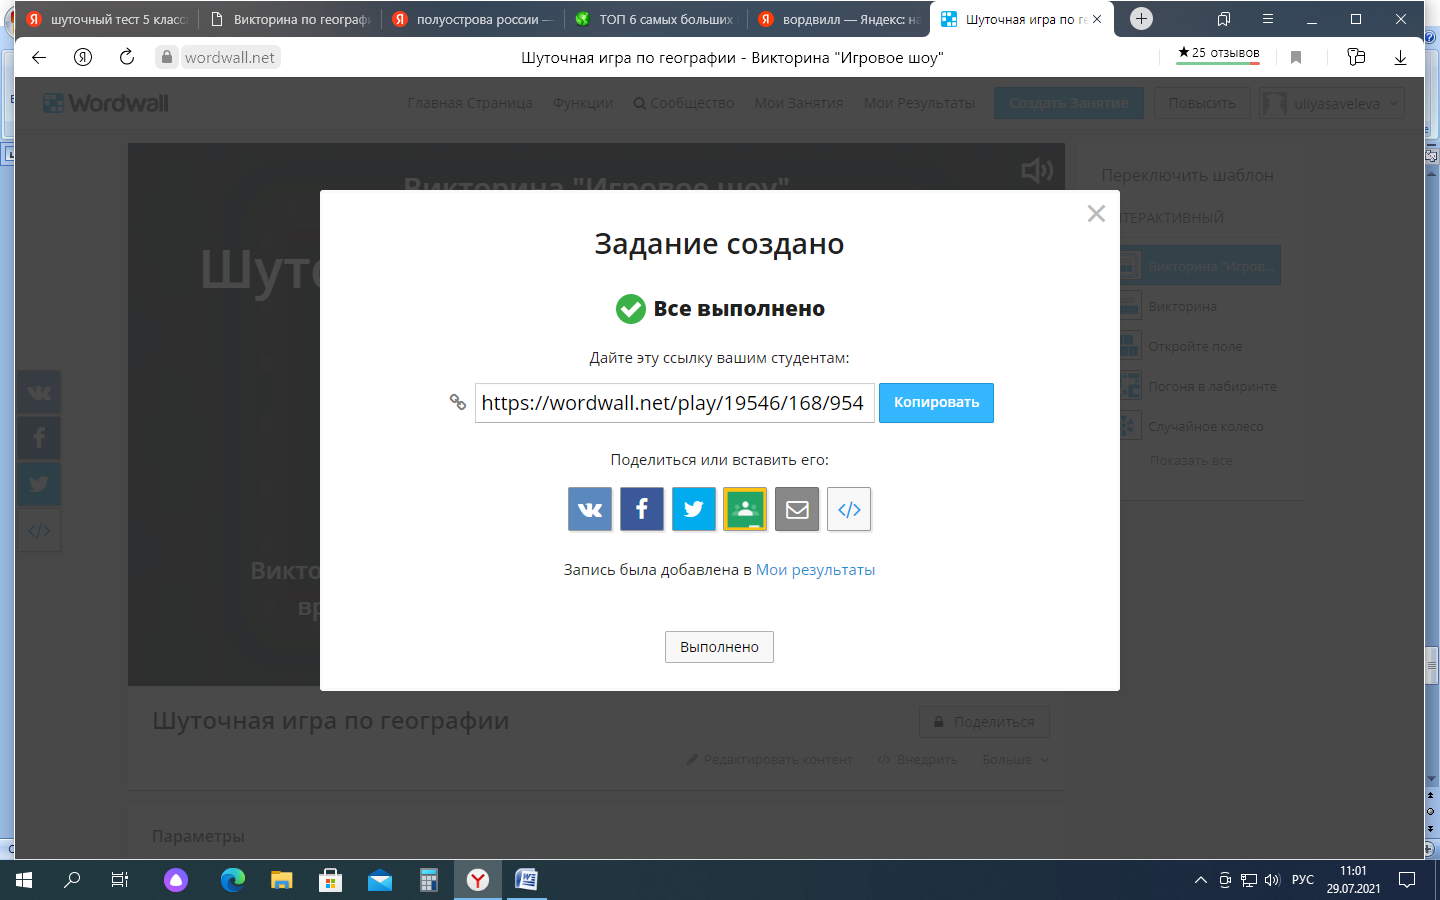This screenshot has height=900, width=1440.
Task: Open the 25 отзывов reviews badge
Action: pyautogui.click(x=1218, y=54)
